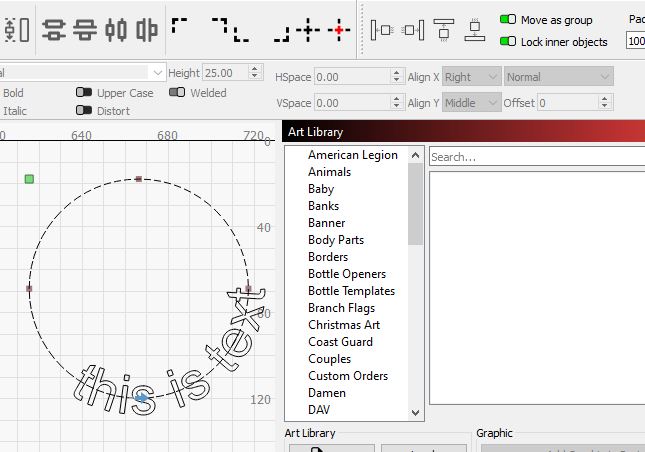Screen dimensions: 645x452
Task: Select Damen category
Action: coord(327,393)
